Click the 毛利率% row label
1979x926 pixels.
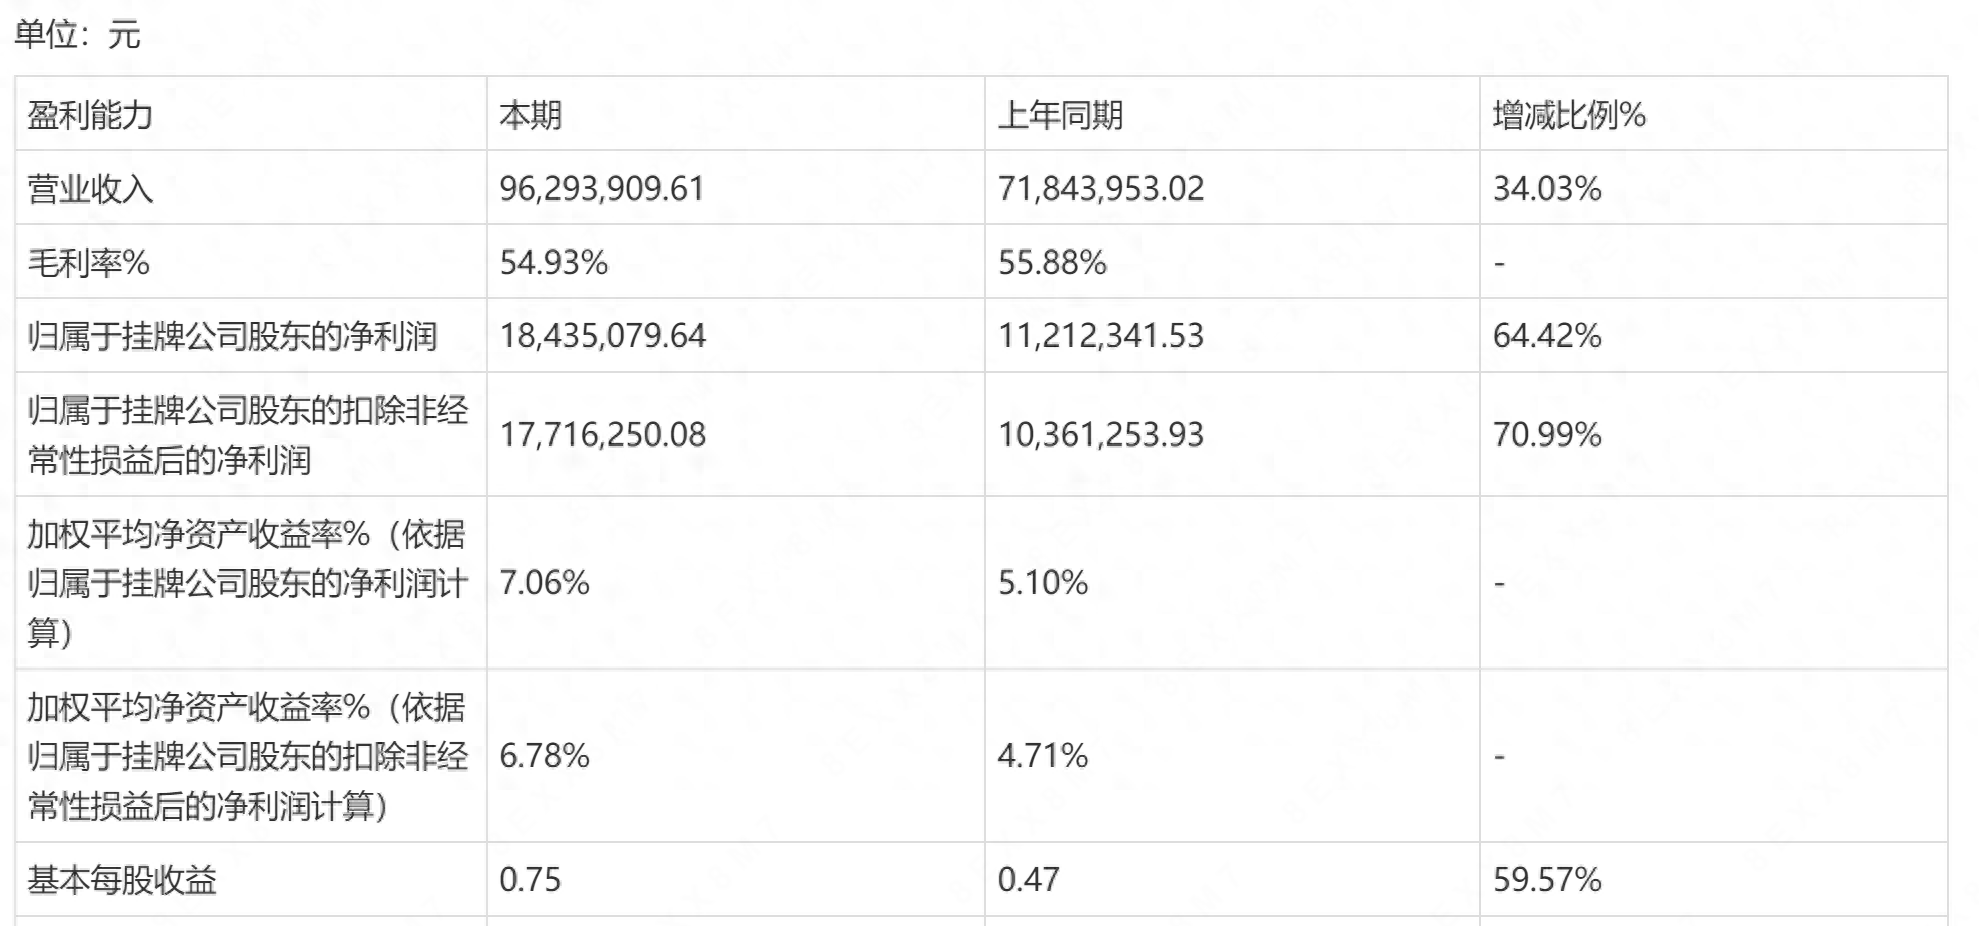pos(89,262)
